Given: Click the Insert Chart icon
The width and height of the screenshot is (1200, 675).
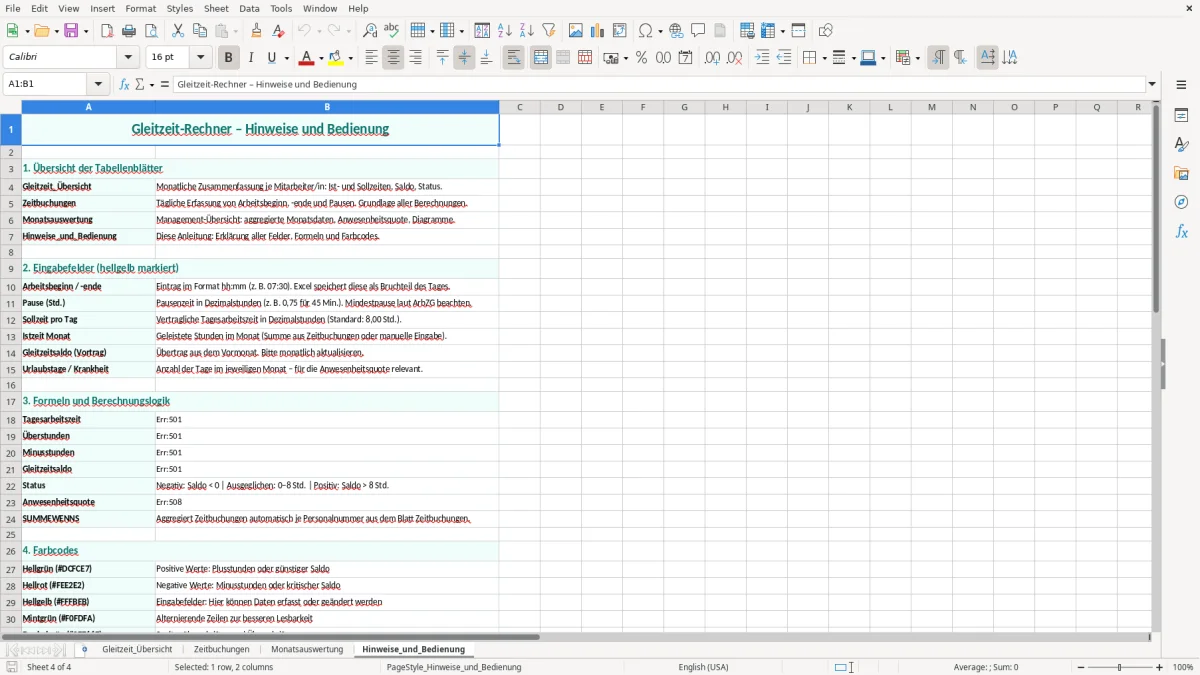Looking at the screenshot, I should point(598,31).
